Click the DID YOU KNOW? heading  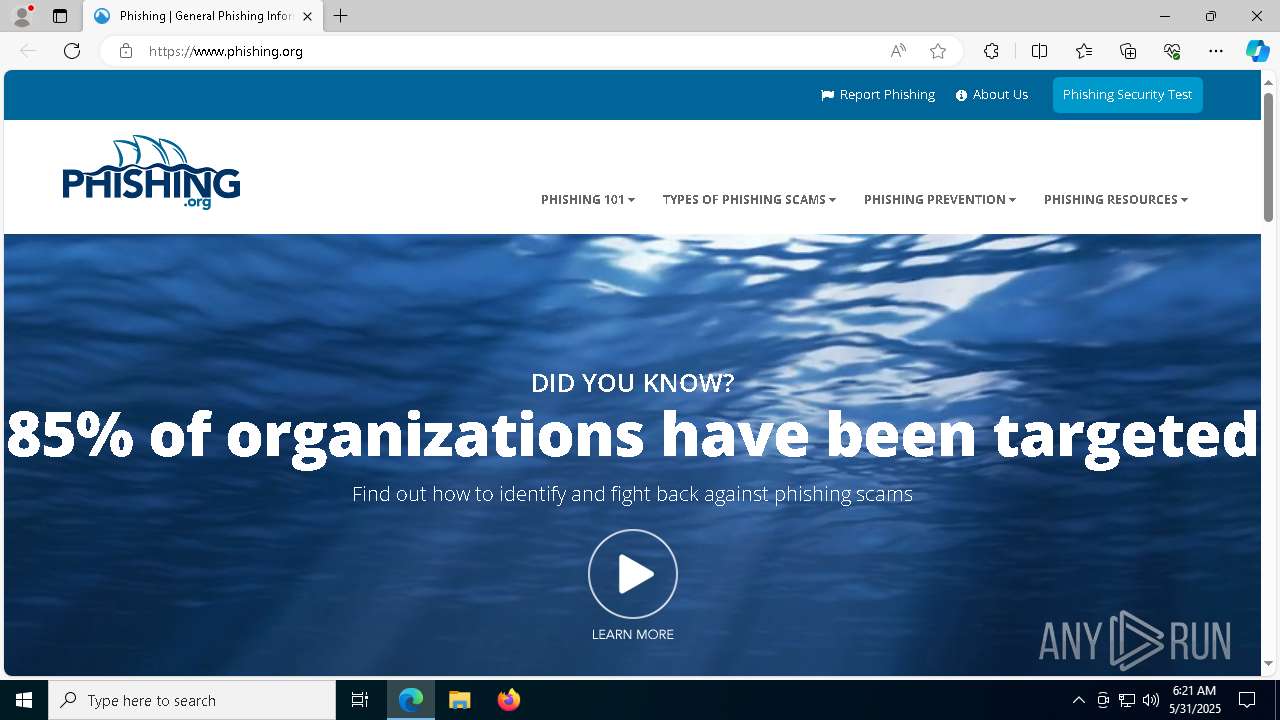tap(633, 382)
